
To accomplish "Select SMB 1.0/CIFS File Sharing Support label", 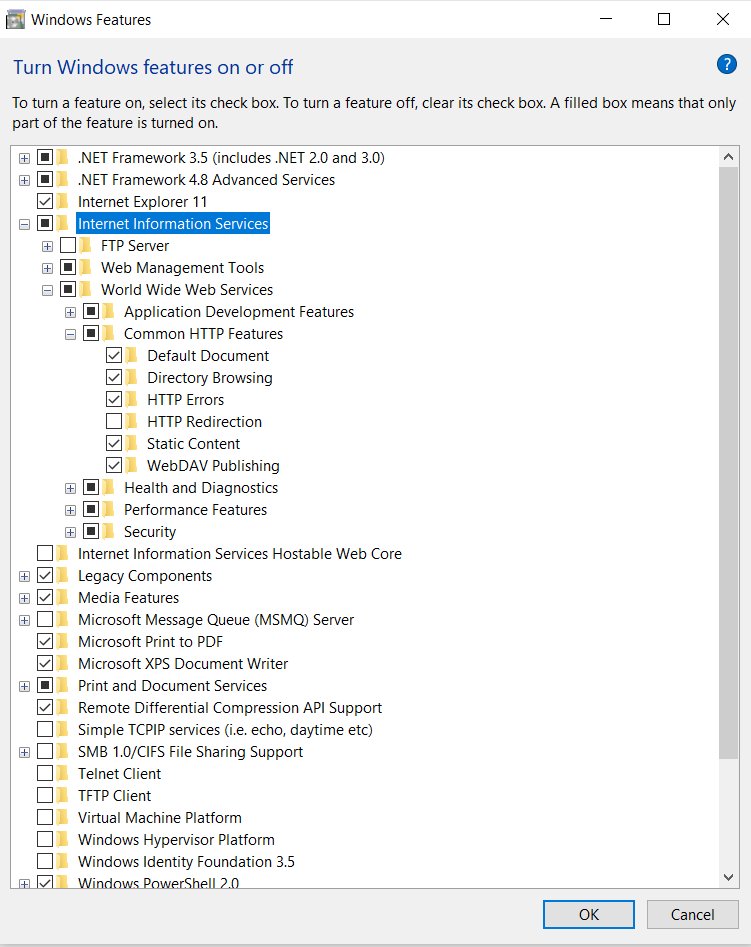I will click(190, 751).
